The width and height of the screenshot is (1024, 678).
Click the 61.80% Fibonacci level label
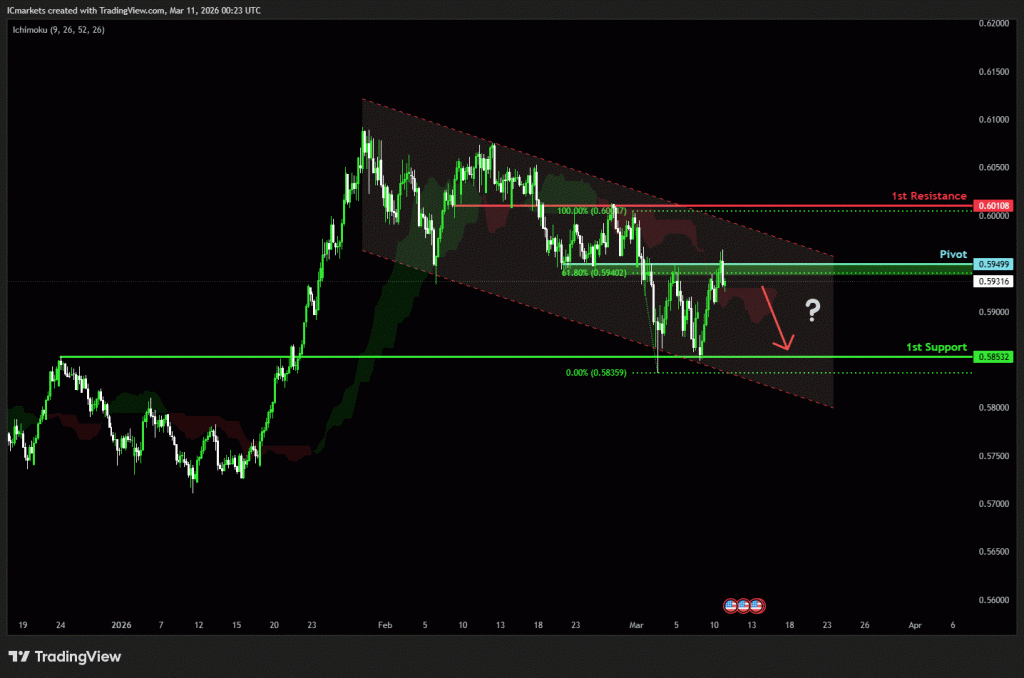pyautogui.click(x=594, y=272)
